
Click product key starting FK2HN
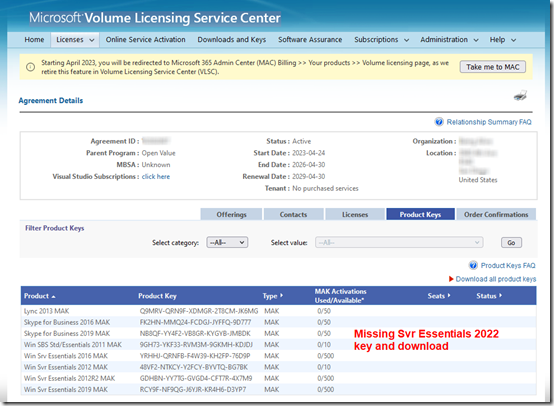[195, 322]
